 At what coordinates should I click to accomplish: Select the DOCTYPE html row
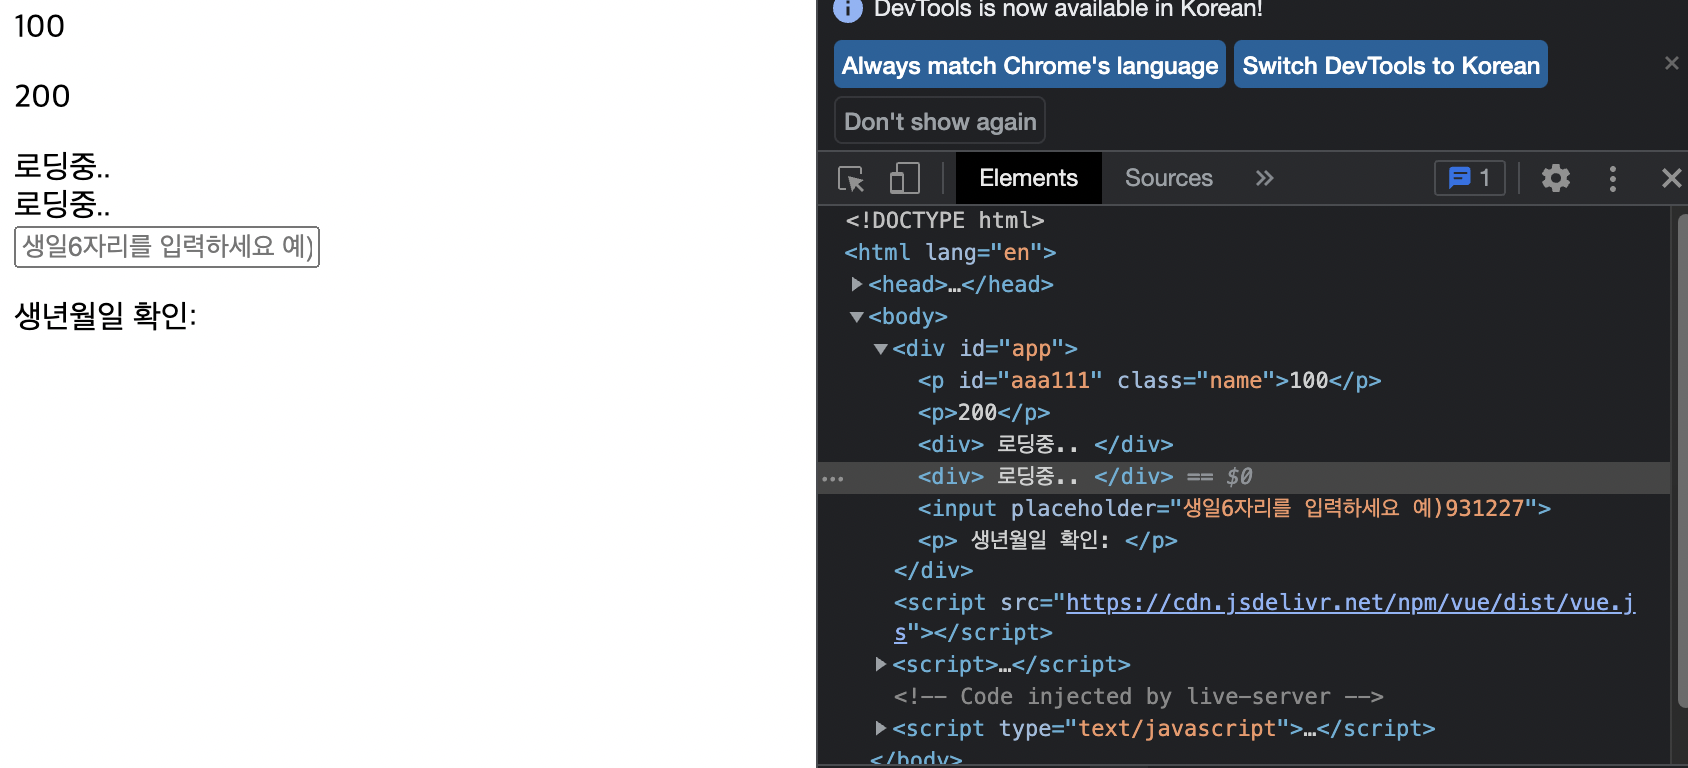tap(1244, 221)
